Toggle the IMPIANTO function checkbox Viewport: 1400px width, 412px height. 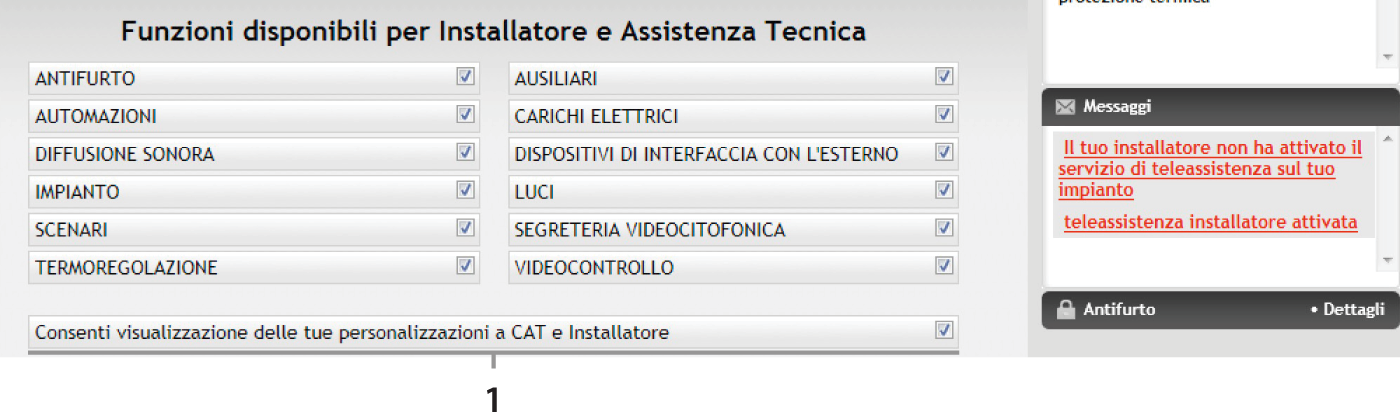click(x=465, y=190)
